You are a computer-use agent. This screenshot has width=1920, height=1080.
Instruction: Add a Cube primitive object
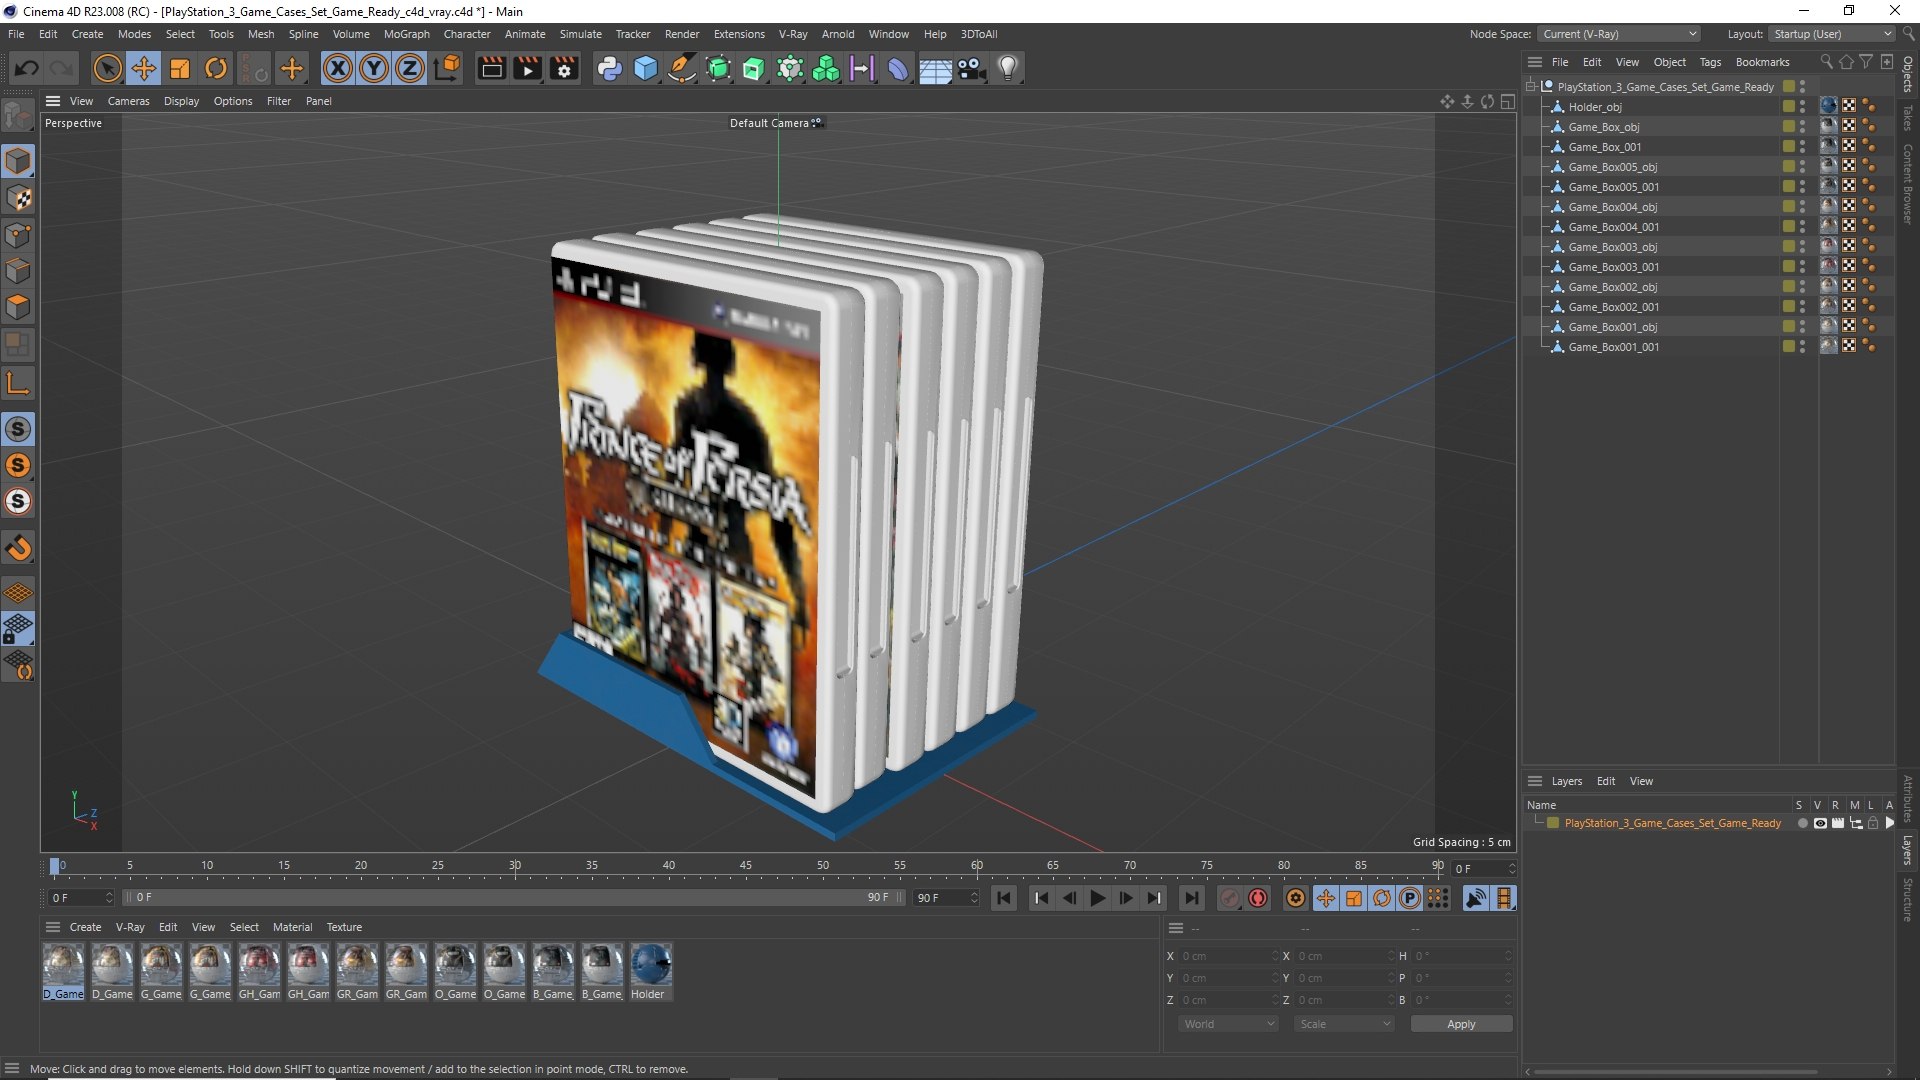646,68
